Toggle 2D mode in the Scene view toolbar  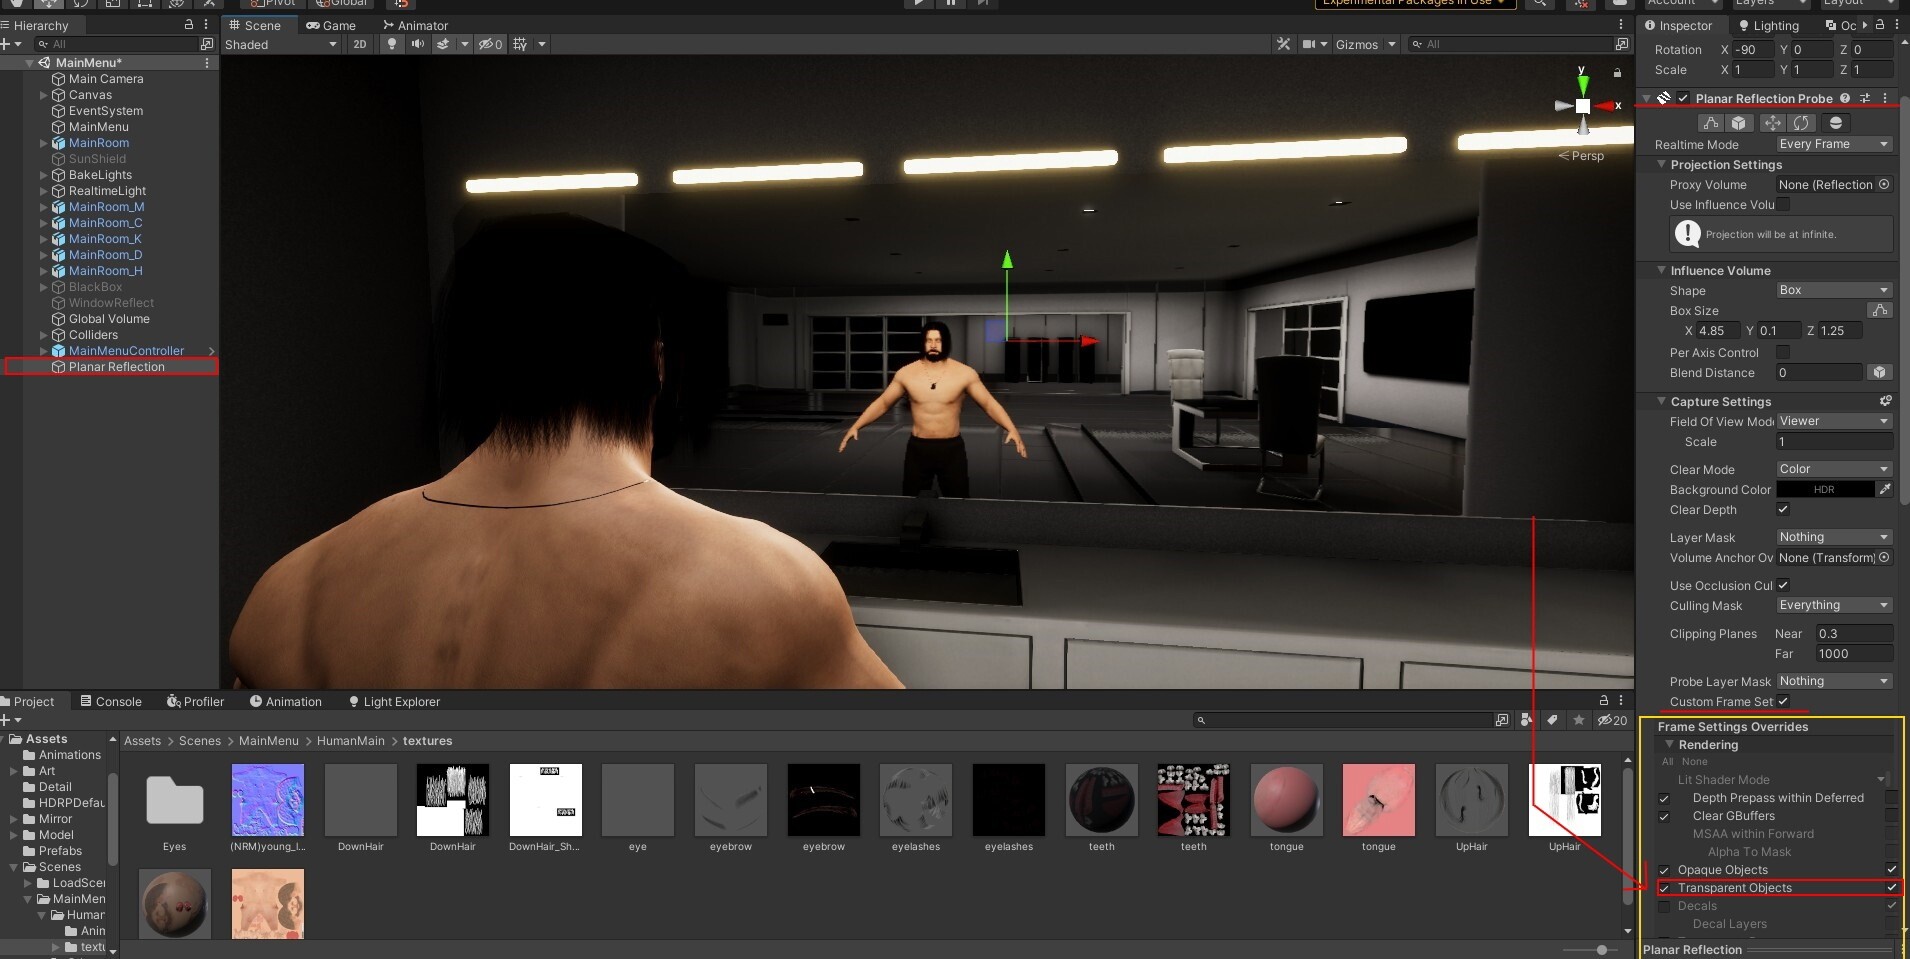tap(359, 44)
